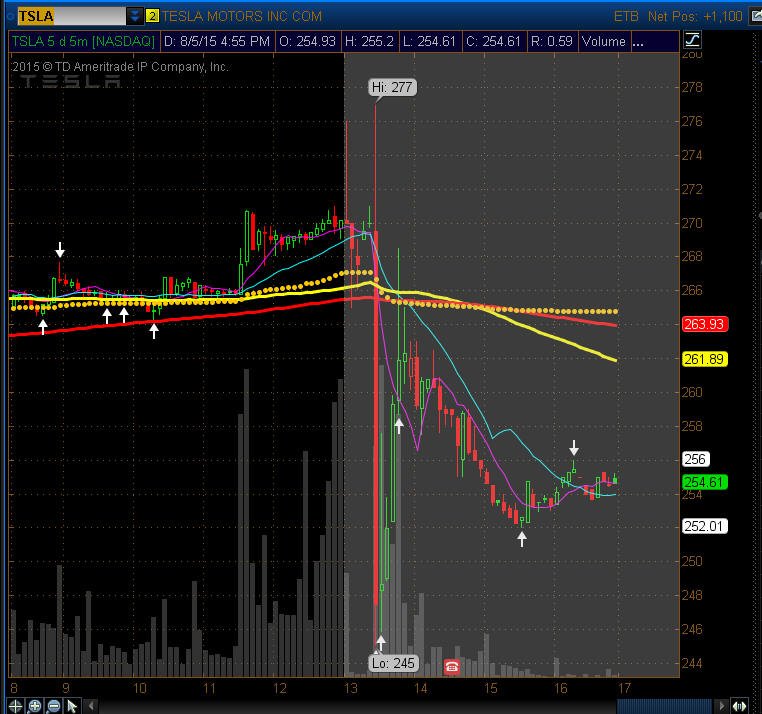
Task: Click the chart width toggle icon bottom right
Action: coord(740,706)
